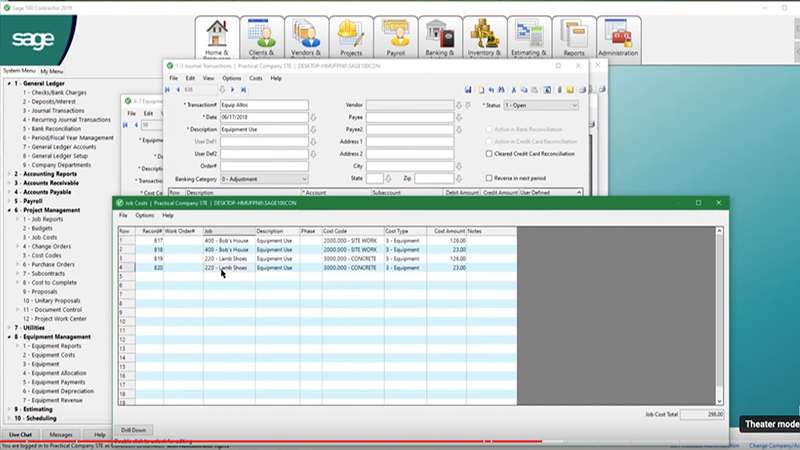The image size is (800, 450).
Task: Select Record# 817 cell in Job Costs
Action: pyautogui.click(x=149, y=240)
